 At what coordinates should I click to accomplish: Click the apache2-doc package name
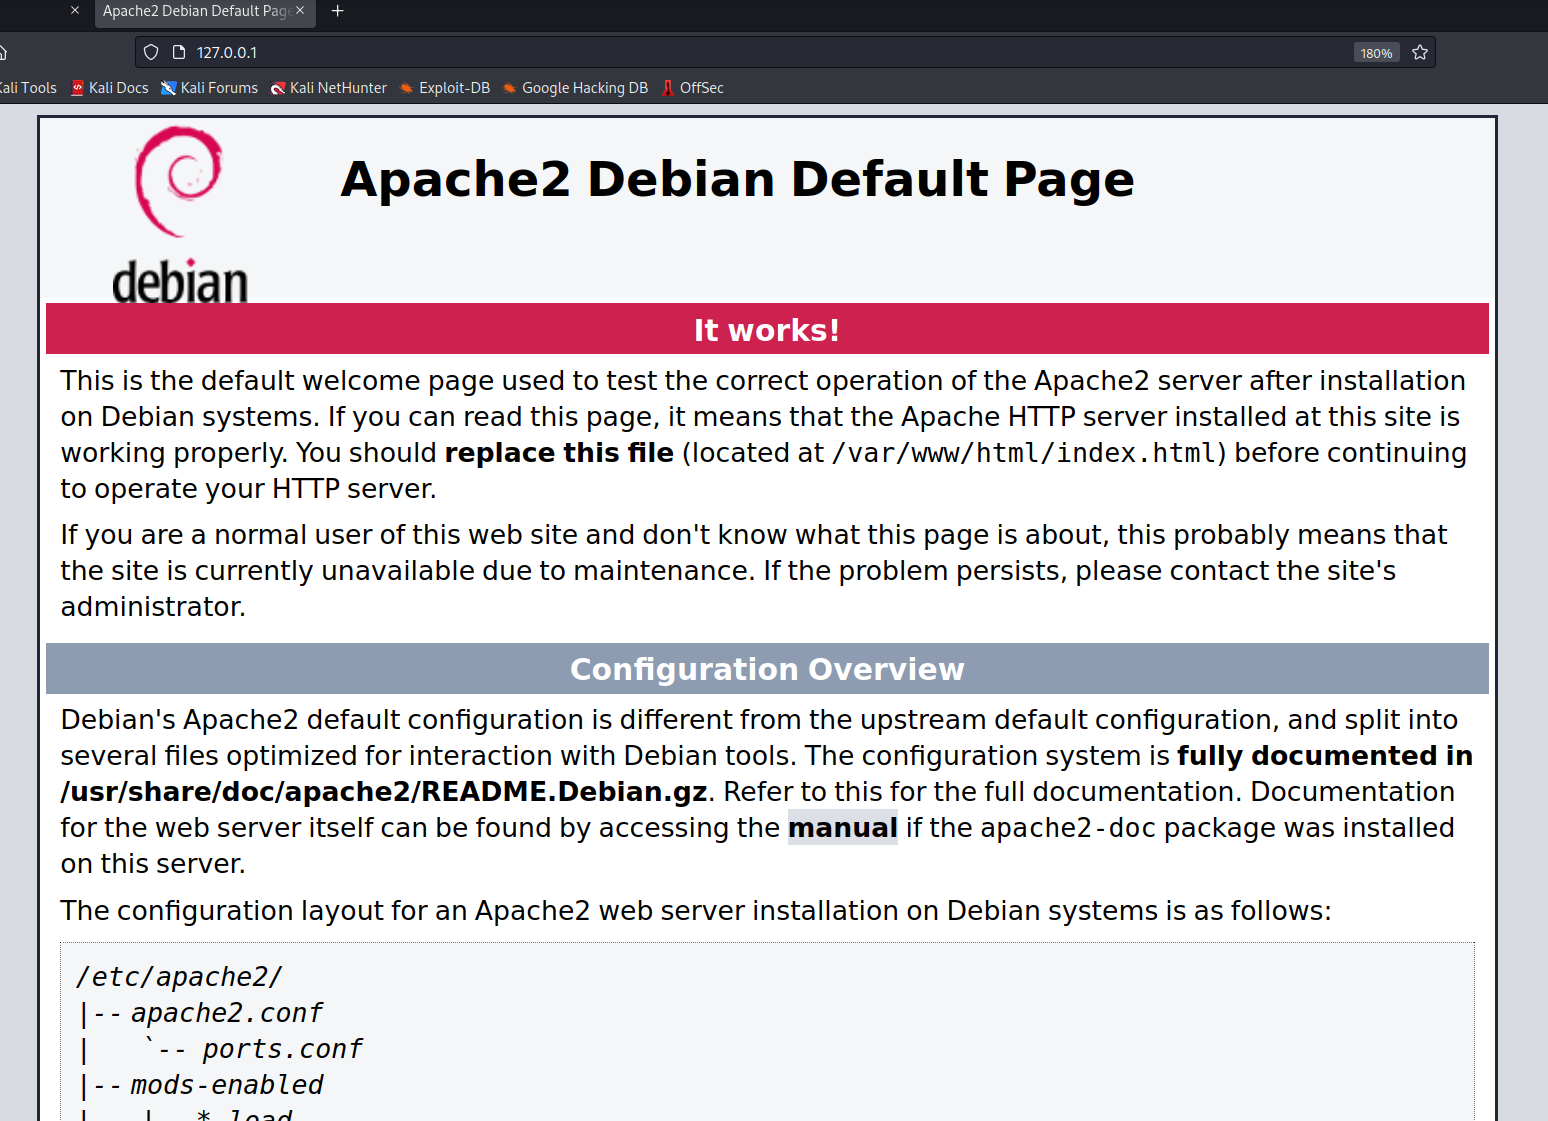tap(1068, 828)
